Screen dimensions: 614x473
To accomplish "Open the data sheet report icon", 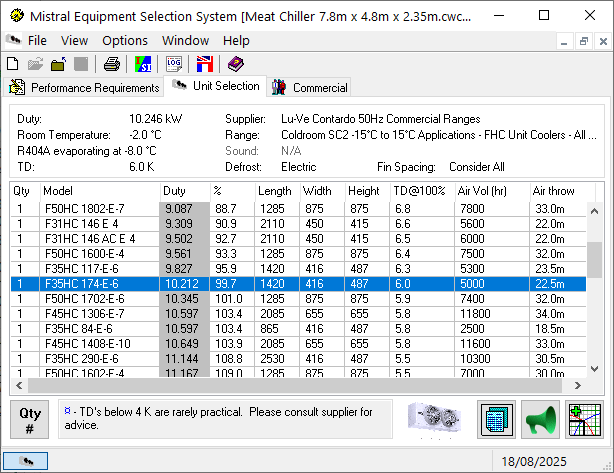I will 496,419.
